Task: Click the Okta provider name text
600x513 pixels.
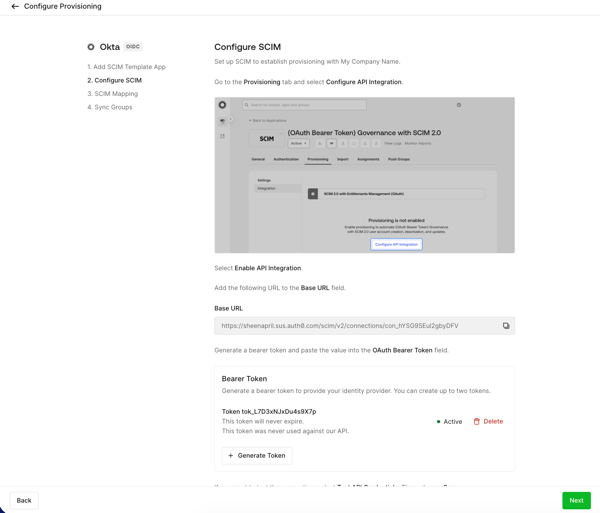Action: [x=110, y=47]
